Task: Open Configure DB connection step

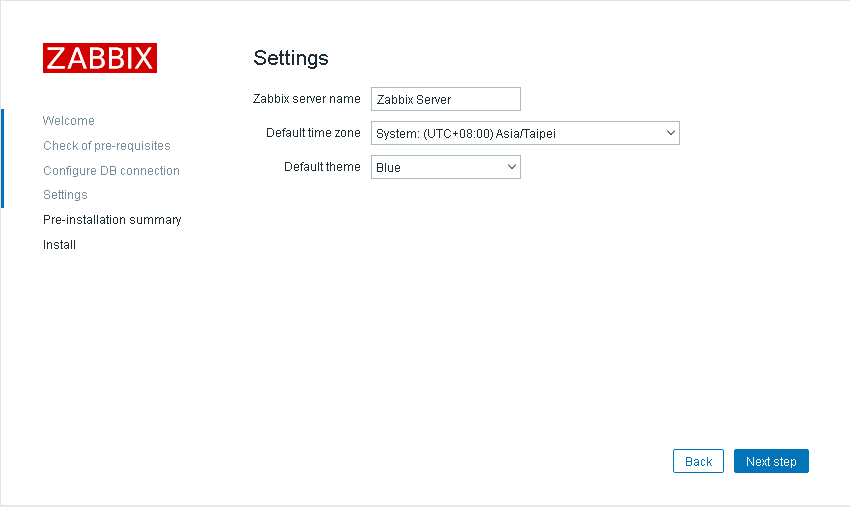Action: click(111, 171)
